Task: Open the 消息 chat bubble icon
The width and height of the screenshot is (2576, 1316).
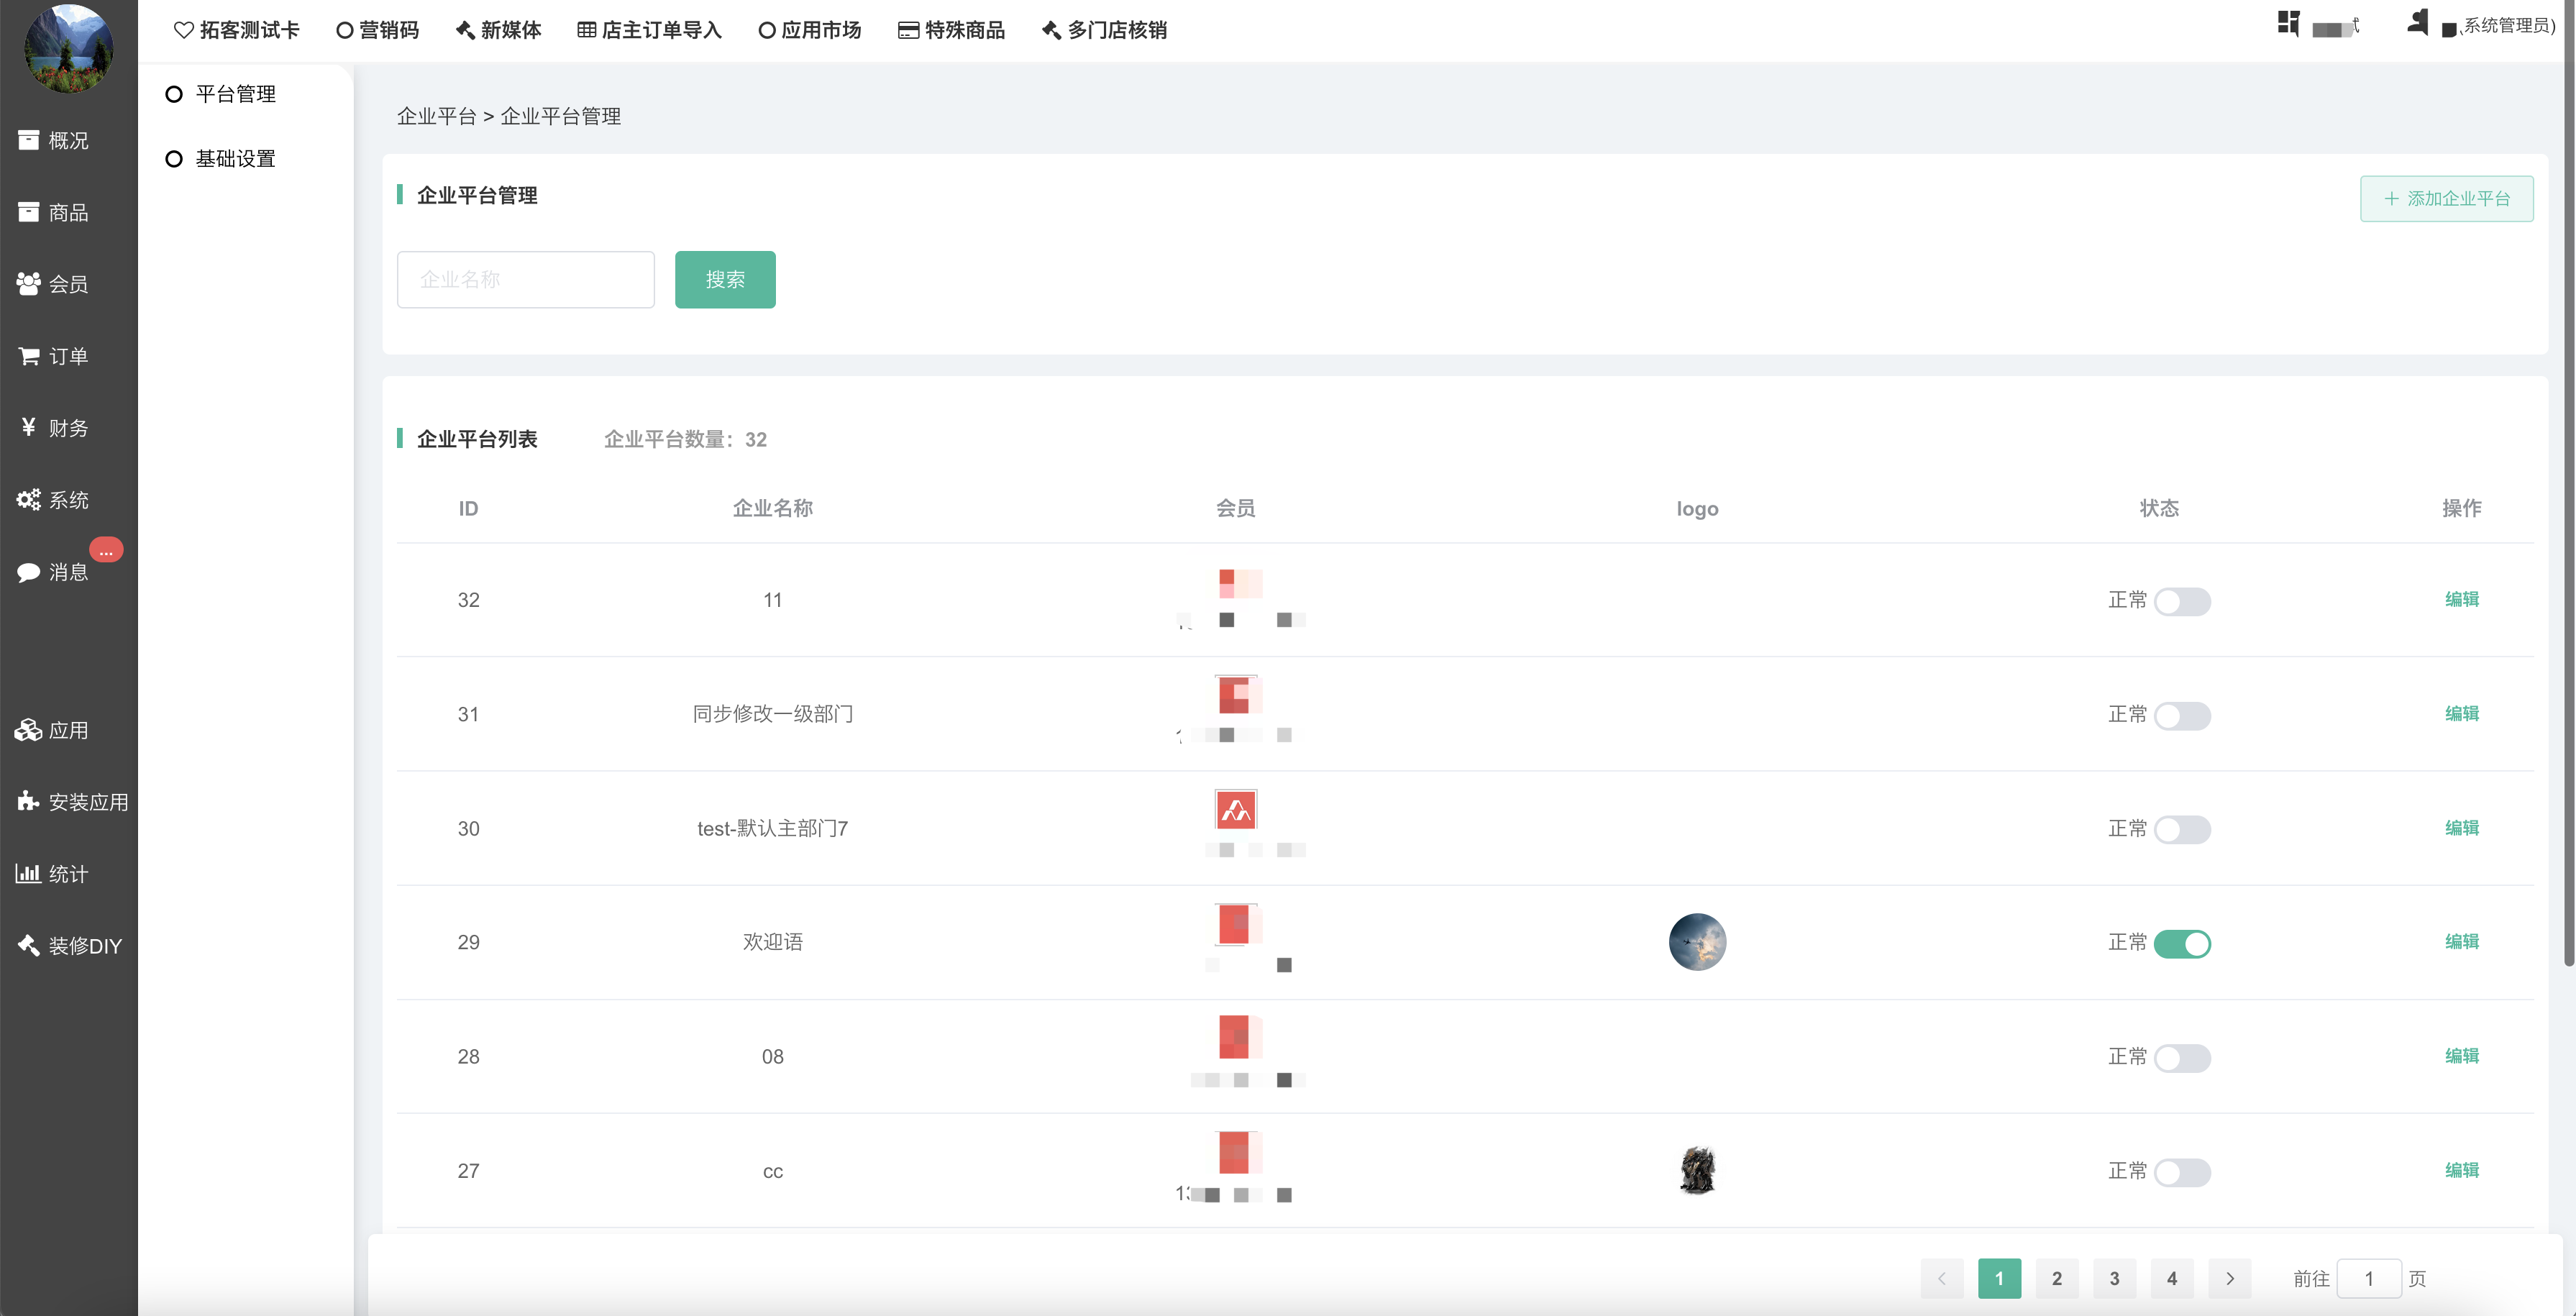Action: point(28,572)
